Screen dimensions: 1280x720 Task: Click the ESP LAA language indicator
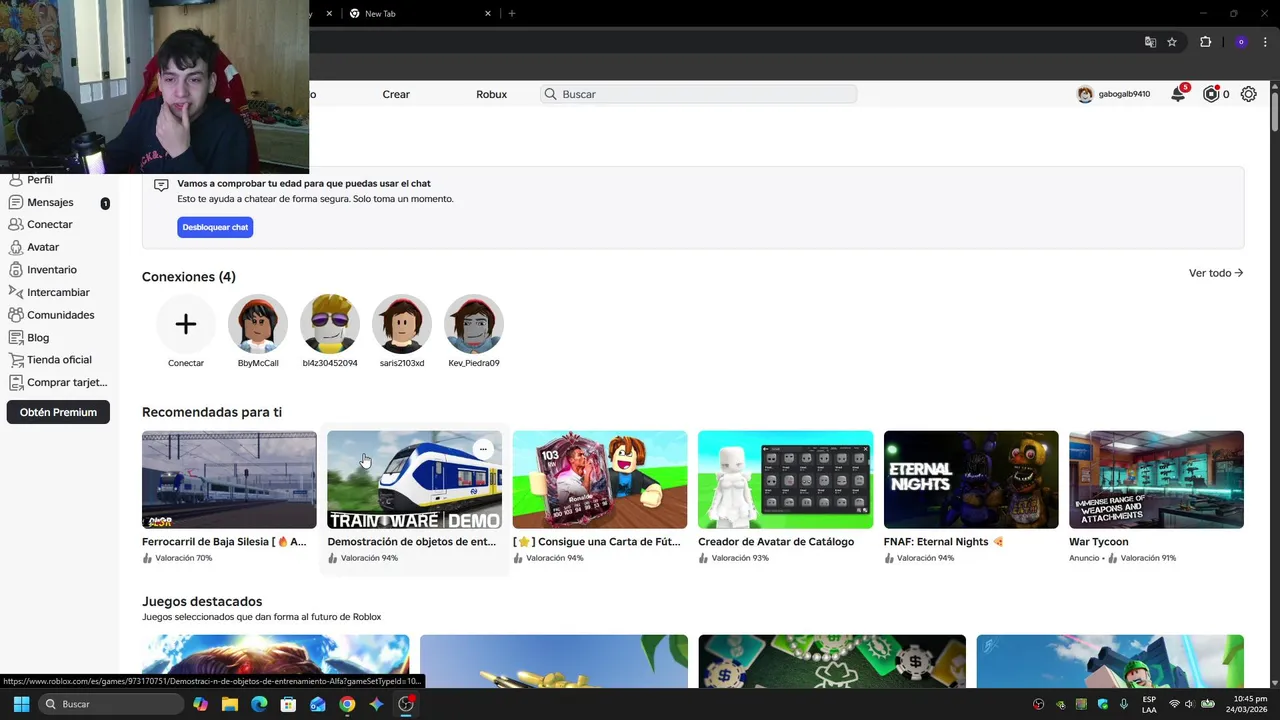[1149, 704]
